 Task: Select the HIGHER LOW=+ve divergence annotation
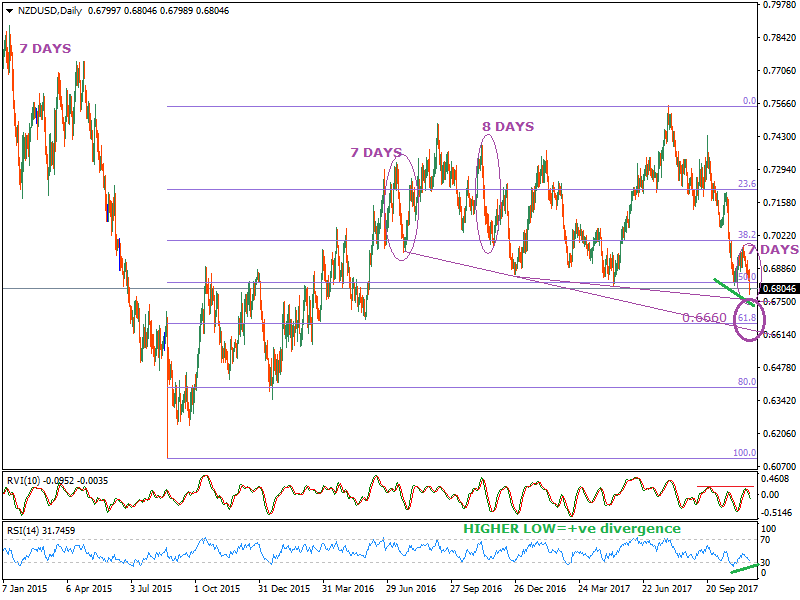pyautogui.click(x=572, y=529)
